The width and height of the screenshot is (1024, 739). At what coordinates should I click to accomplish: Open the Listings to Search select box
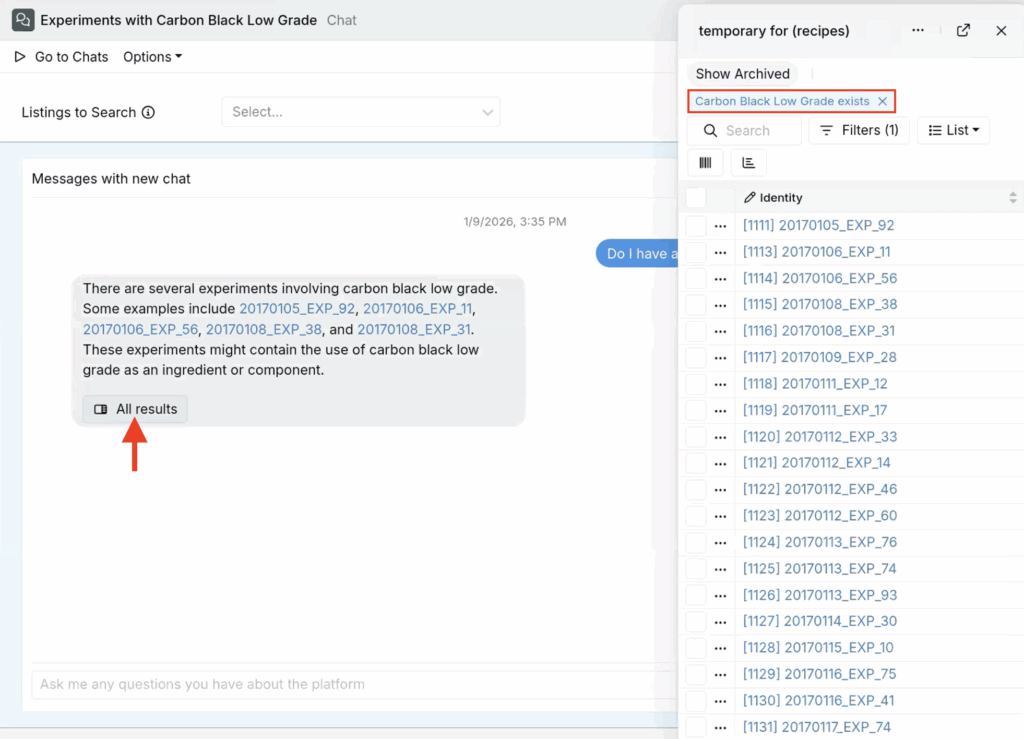tap(360, 112)
